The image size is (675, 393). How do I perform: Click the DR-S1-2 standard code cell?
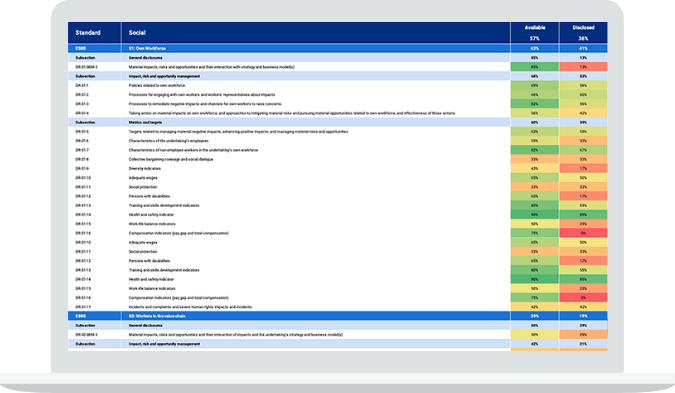tap(82, 95)
